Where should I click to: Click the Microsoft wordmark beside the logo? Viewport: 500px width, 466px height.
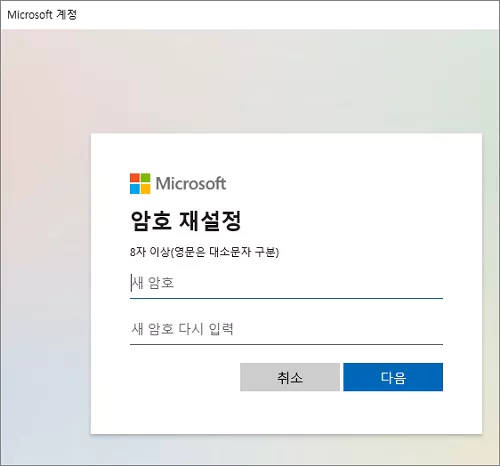coord(191,184)
